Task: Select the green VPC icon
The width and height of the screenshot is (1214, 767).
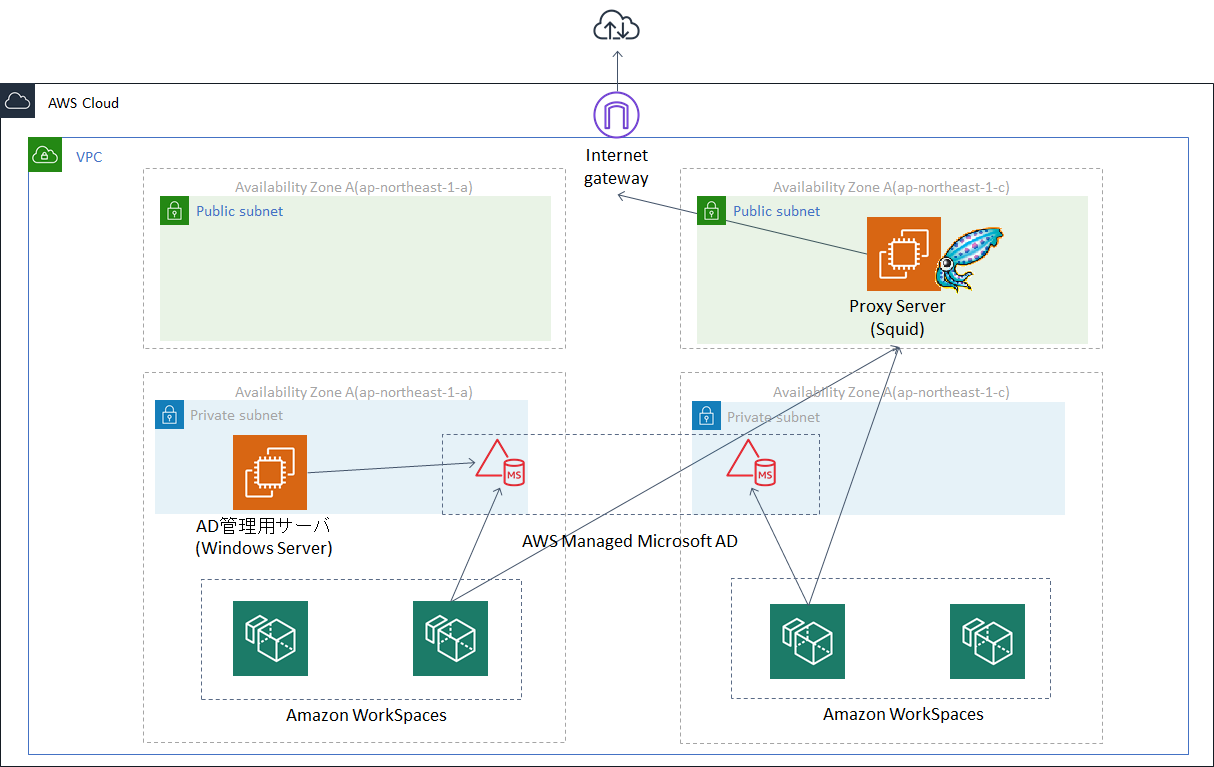Action: click(45, 155)
